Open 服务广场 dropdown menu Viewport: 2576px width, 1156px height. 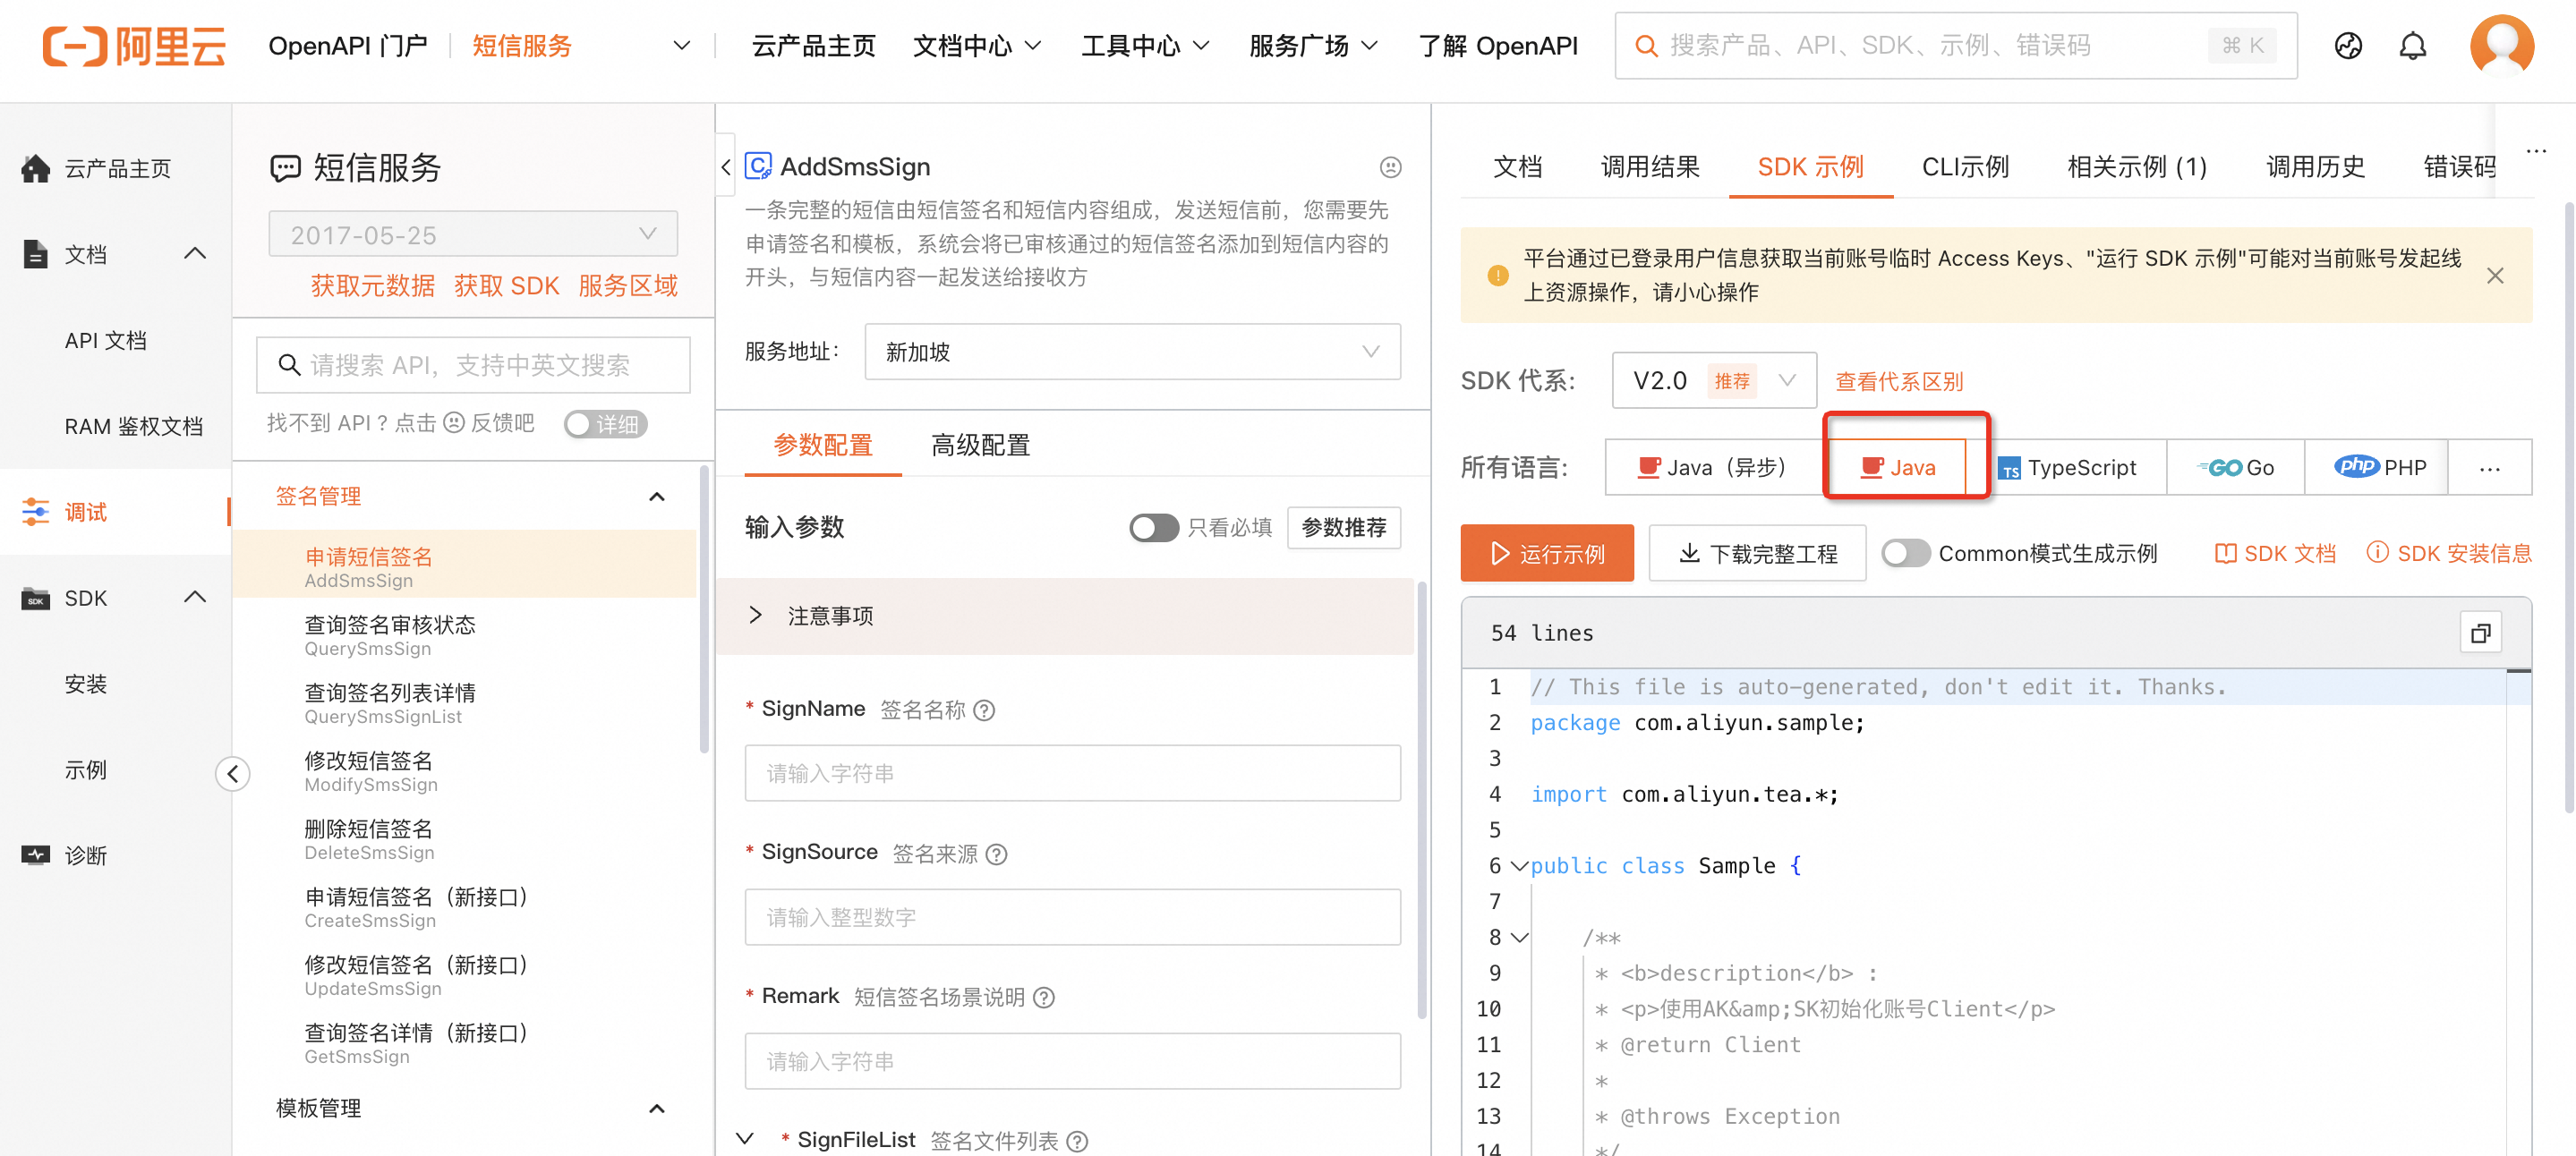point(1313,46)
